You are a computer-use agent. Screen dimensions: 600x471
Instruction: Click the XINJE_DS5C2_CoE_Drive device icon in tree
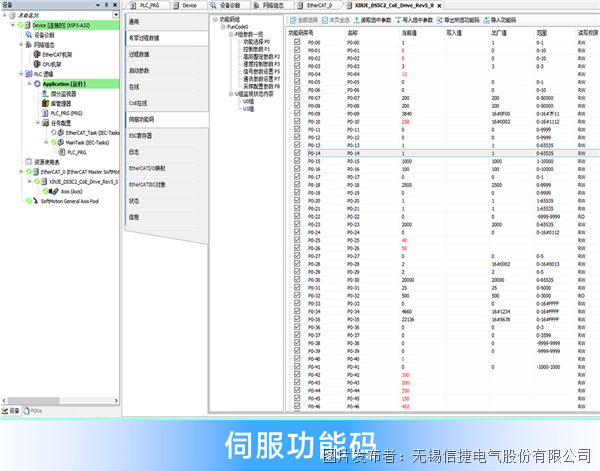(x=44, y=181)
